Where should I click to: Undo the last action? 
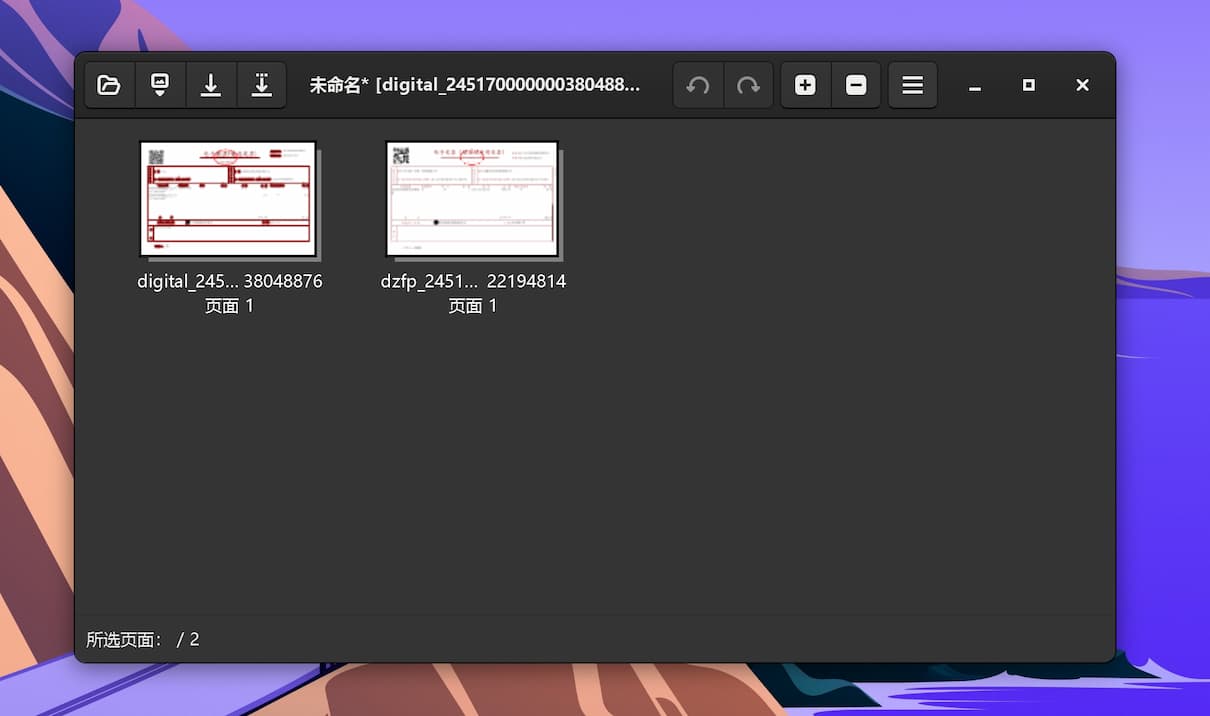coord(698,85)
